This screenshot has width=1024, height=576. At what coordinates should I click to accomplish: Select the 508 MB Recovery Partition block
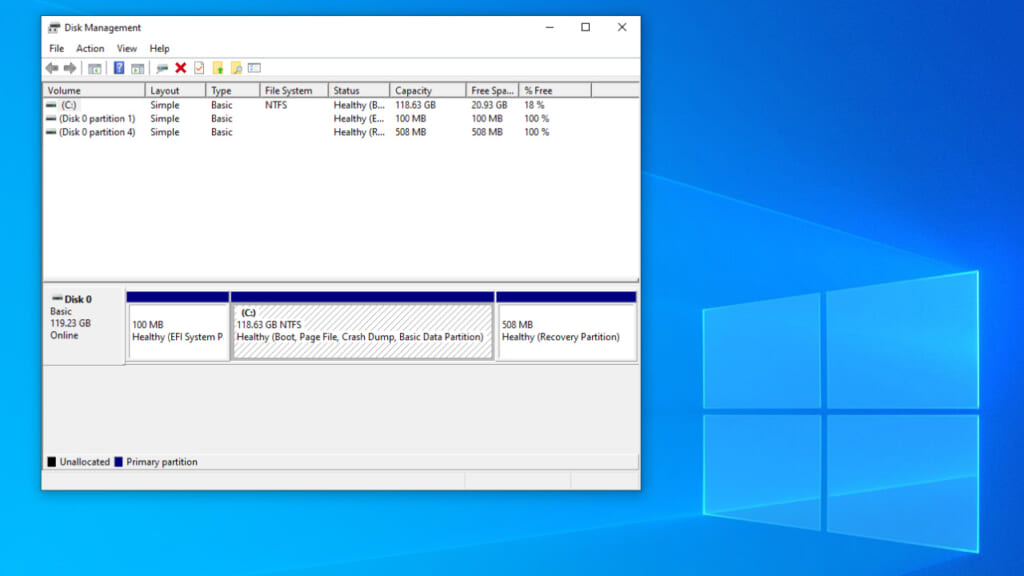coord(566,326)
